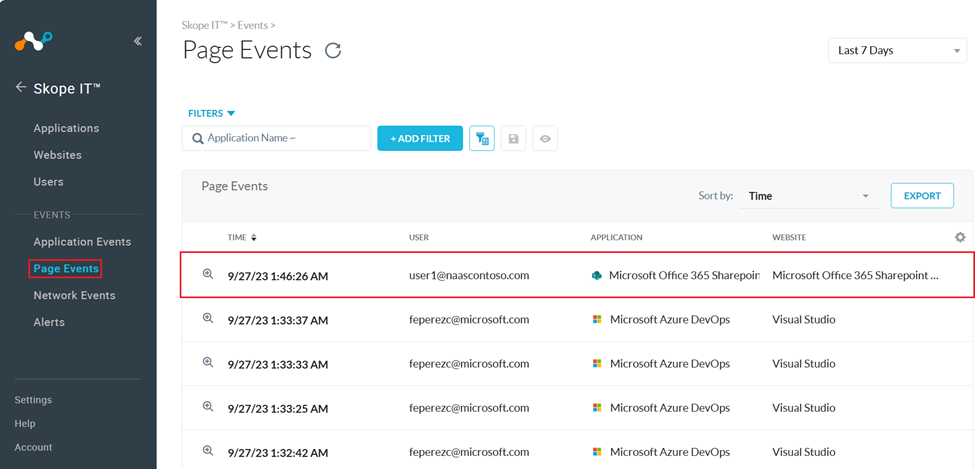Click Skope IT sidebar heading
The height and width of the screenshot is (469, 975).
67,88
